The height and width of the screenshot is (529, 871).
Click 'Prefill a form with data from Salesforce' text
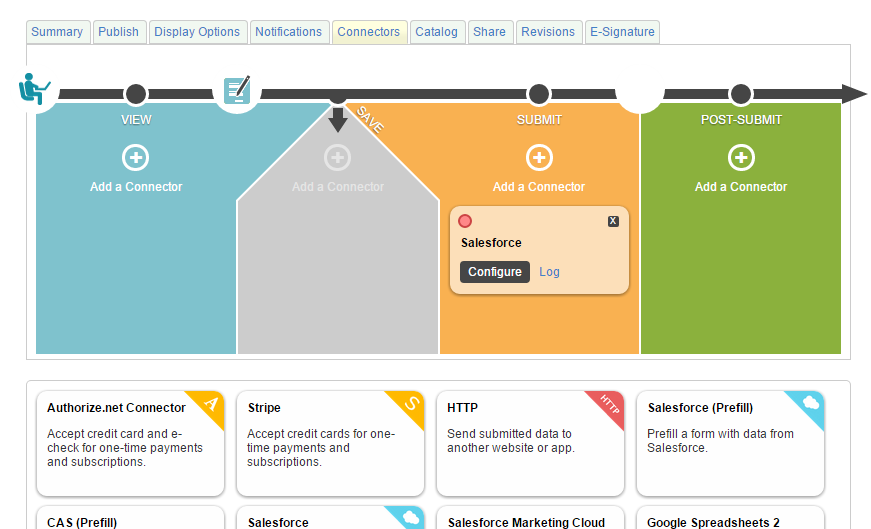720,441
